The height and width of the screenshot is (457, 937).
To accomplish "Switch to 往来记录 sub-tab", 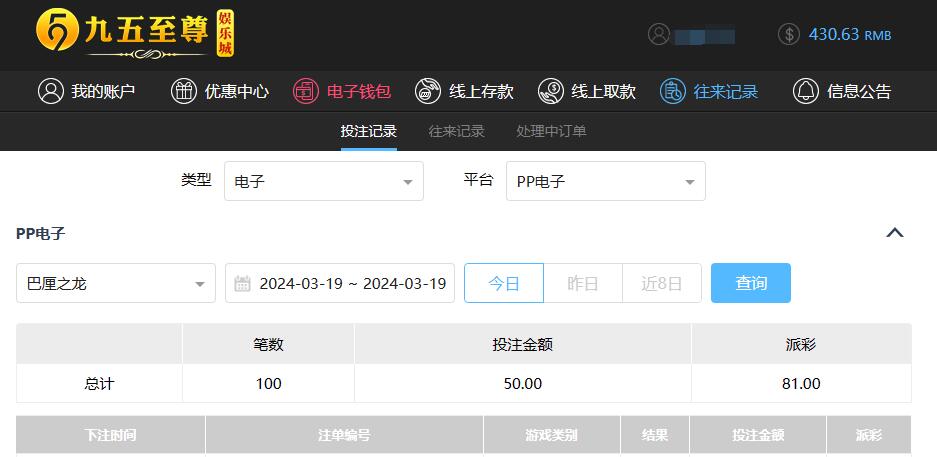I will [457, 131].
